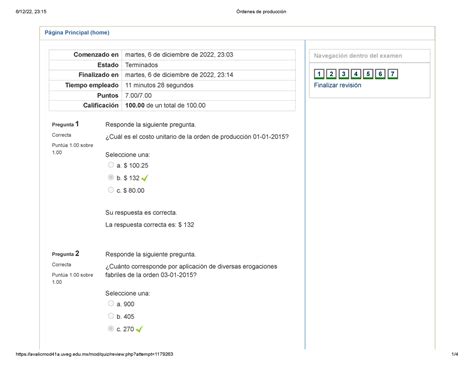474x366 pixels.
Task: Open the Página Principal (home) link
Action: [77, 32]
